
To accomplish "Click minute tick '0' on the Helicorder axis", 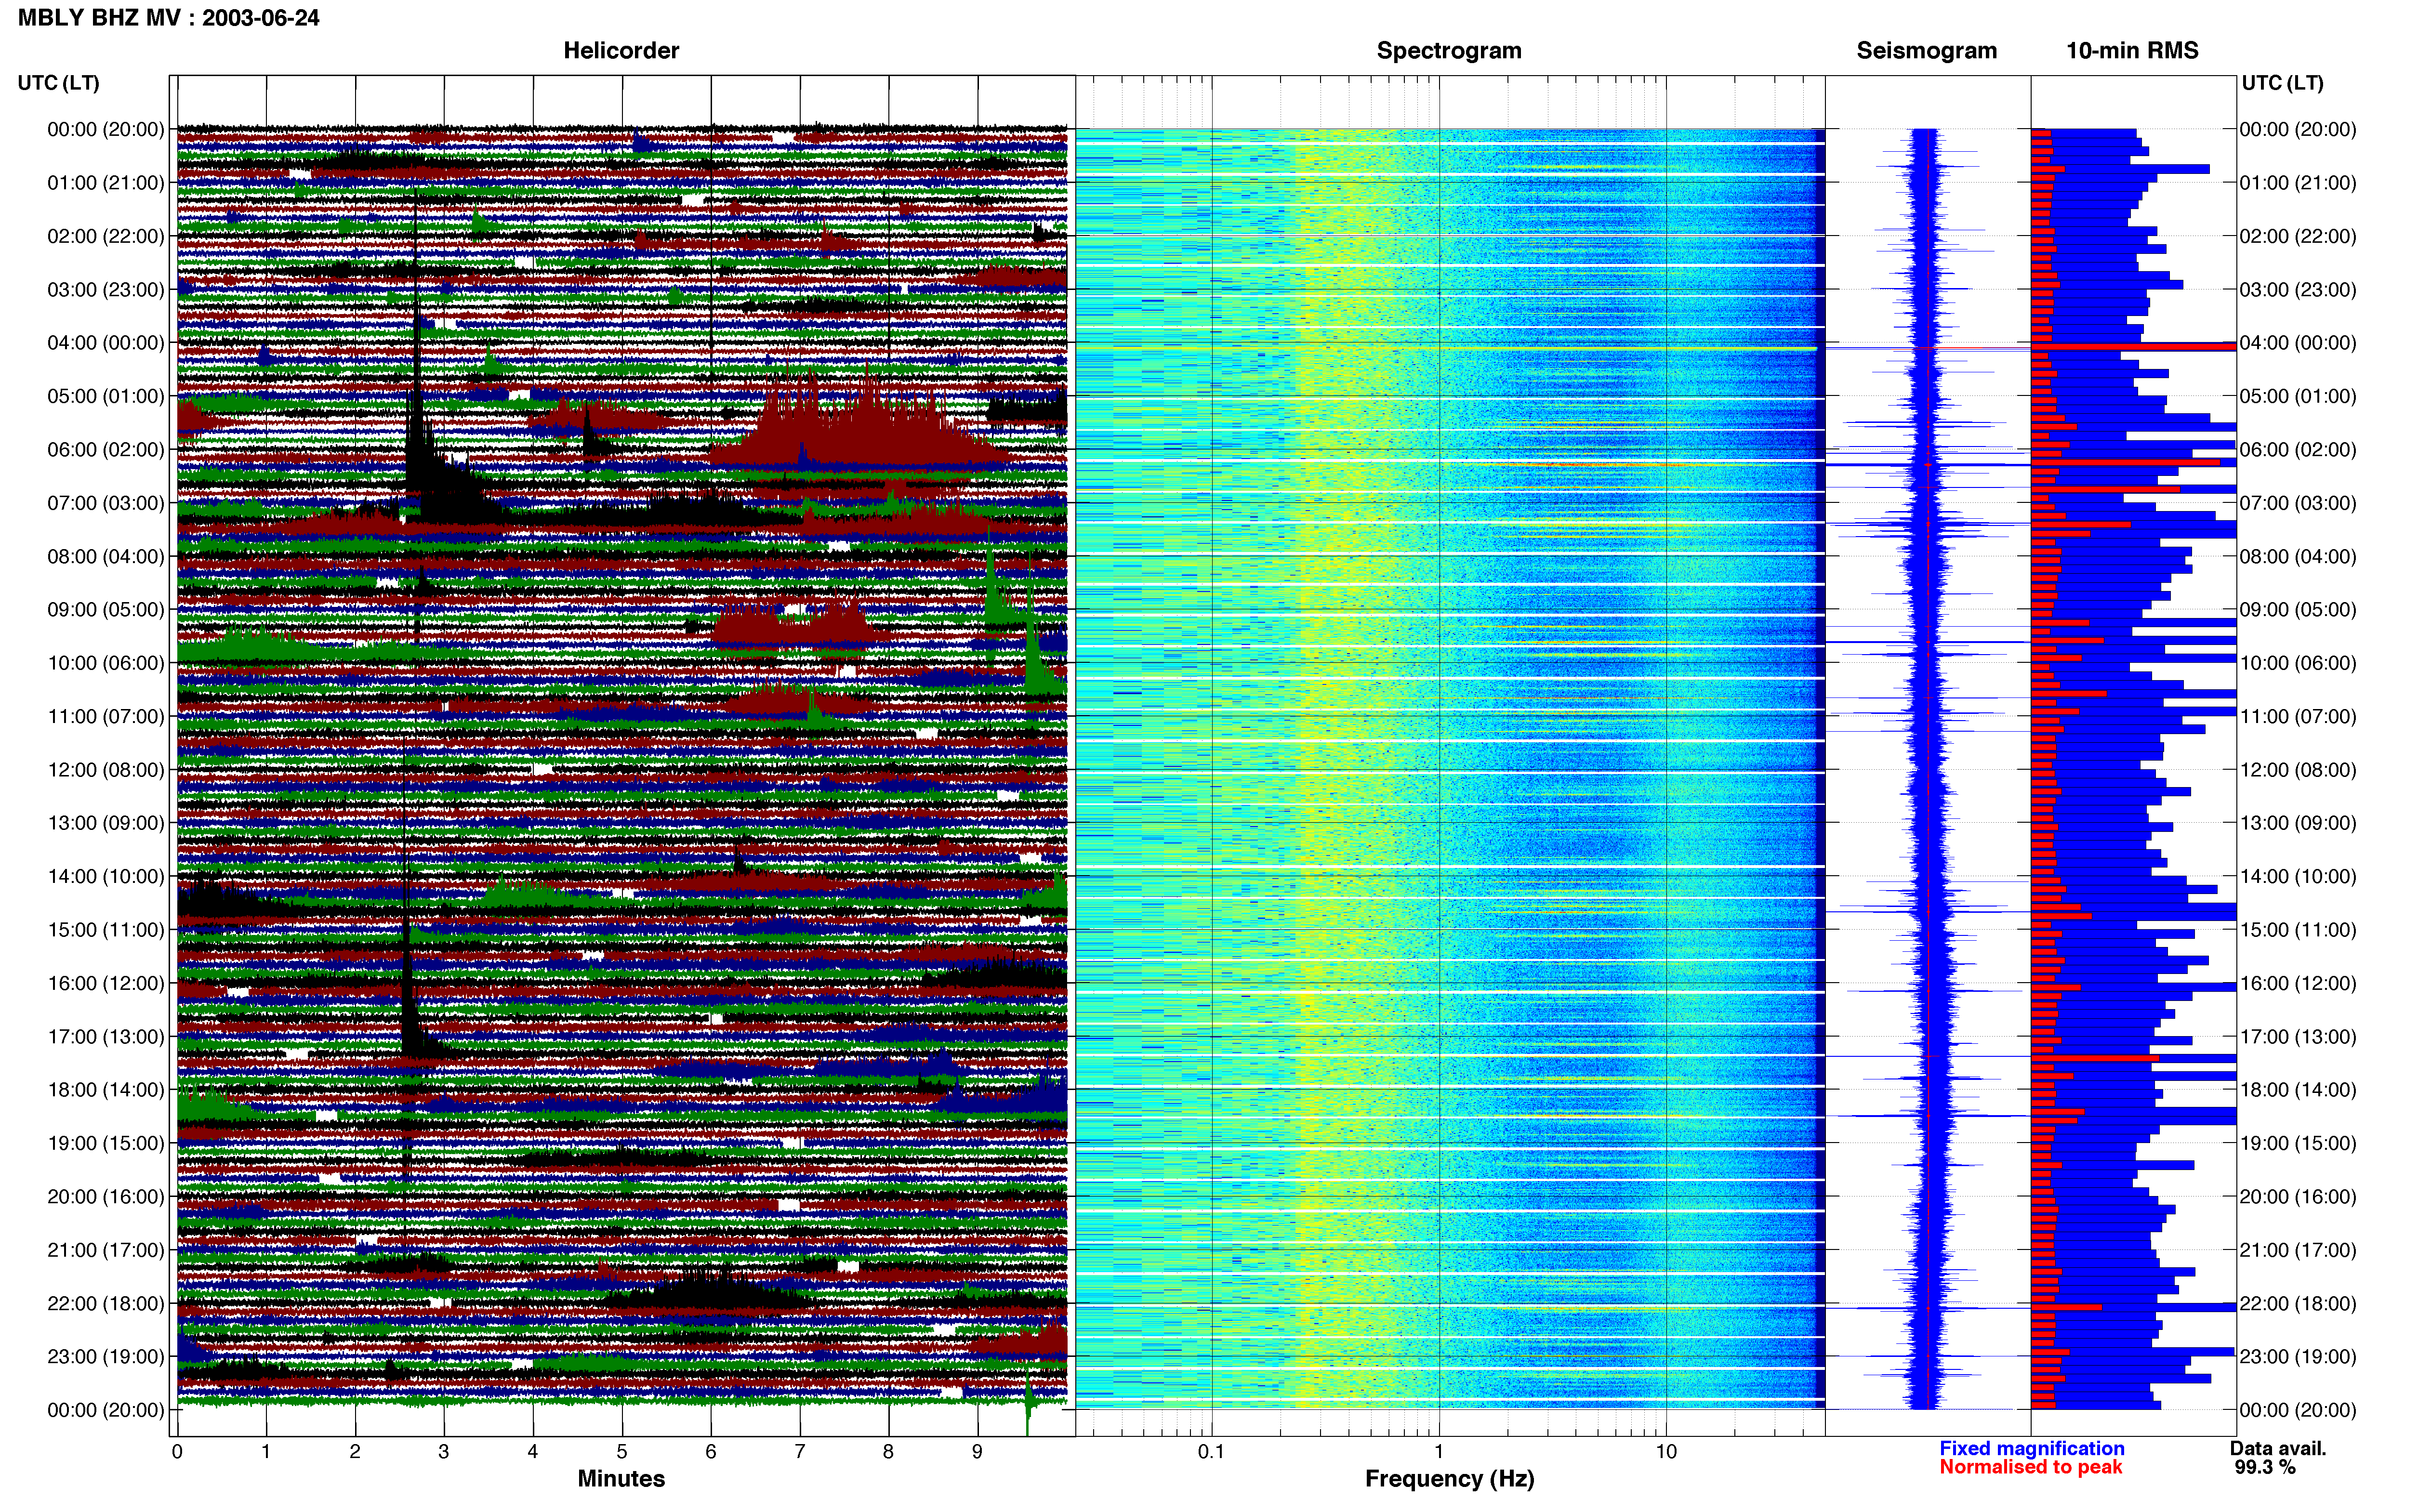I will (177, 1452).
